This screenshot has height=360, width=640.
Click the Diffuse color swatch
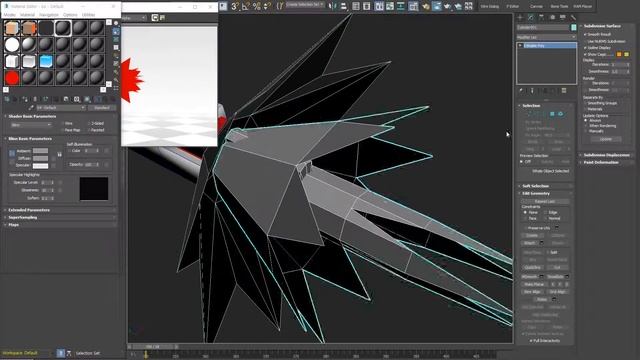[x=40, y=158]
